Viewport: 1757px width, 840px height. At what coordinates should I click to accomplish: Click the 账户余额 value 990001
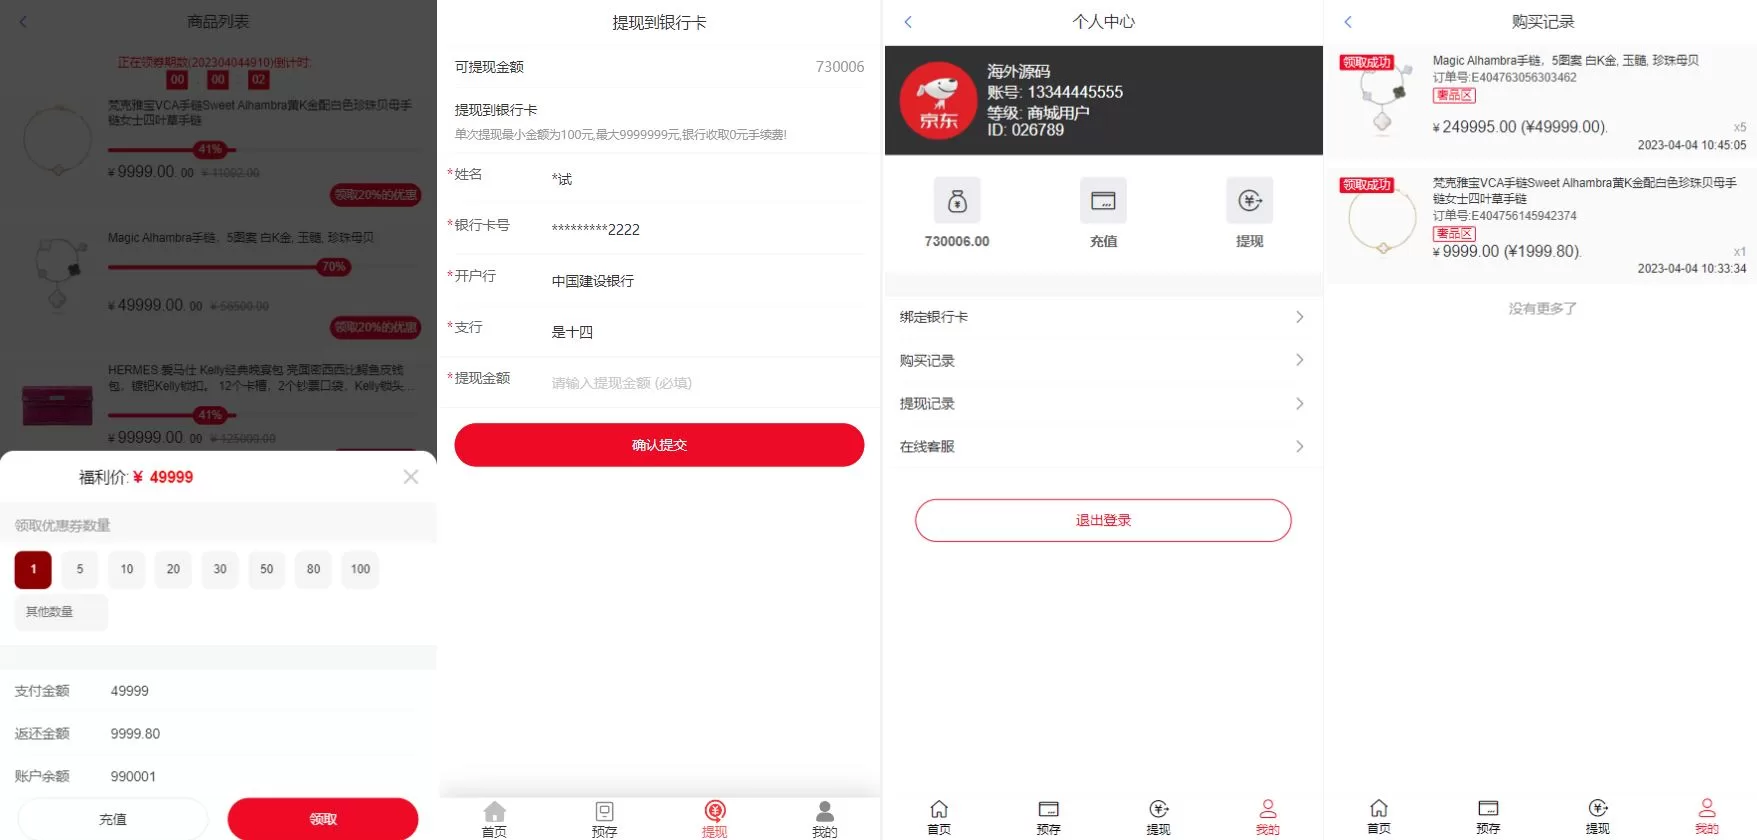(x=133, y=777)
